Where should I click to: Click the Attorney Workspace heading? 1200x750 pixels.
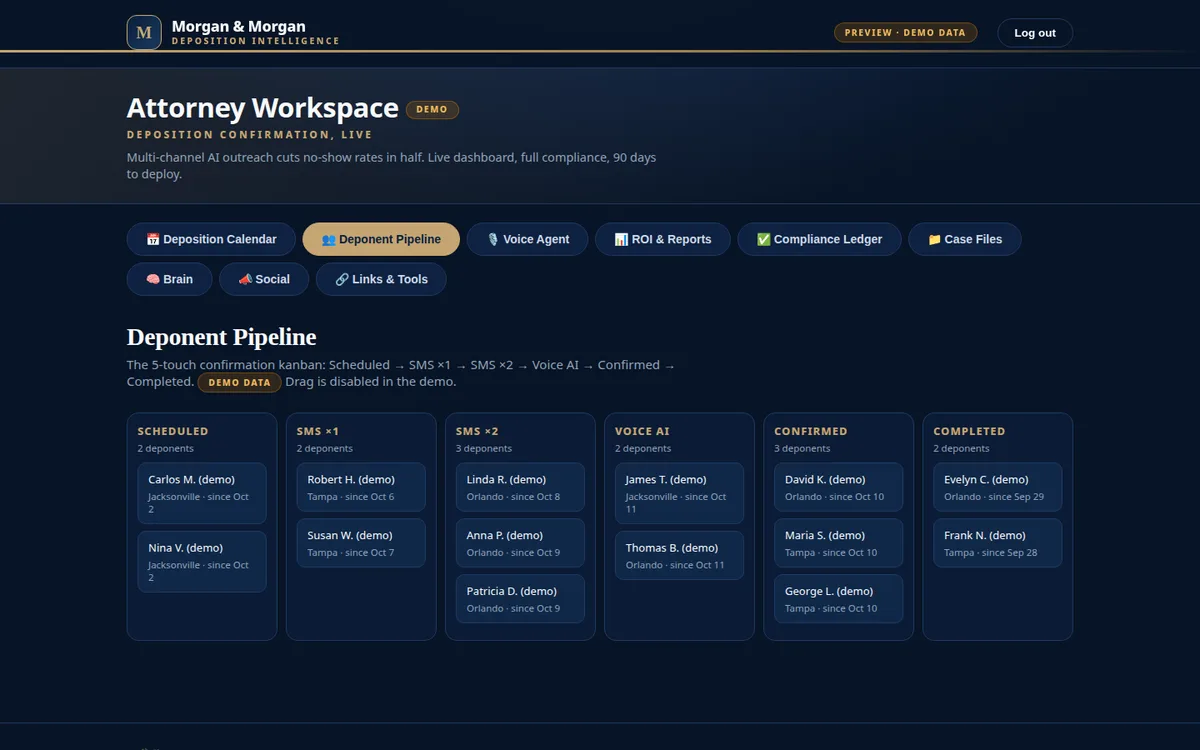point(263,108)
